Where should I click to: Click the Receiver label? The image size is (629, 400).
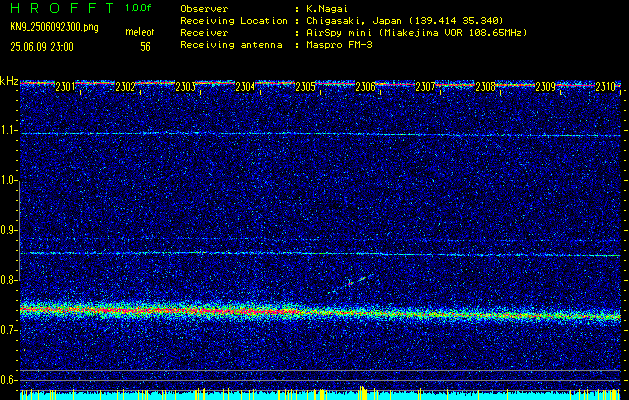pos(204,32)
